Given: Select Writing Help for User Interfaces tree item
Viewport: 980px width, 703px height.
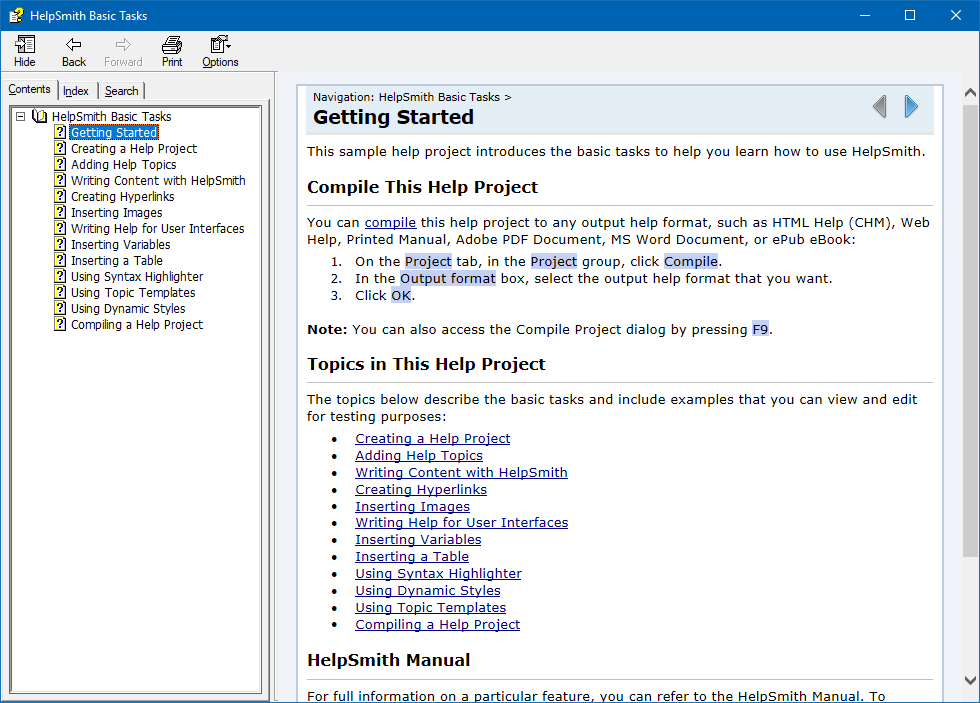Looking at the screenshot, I should tap(158, 229).
